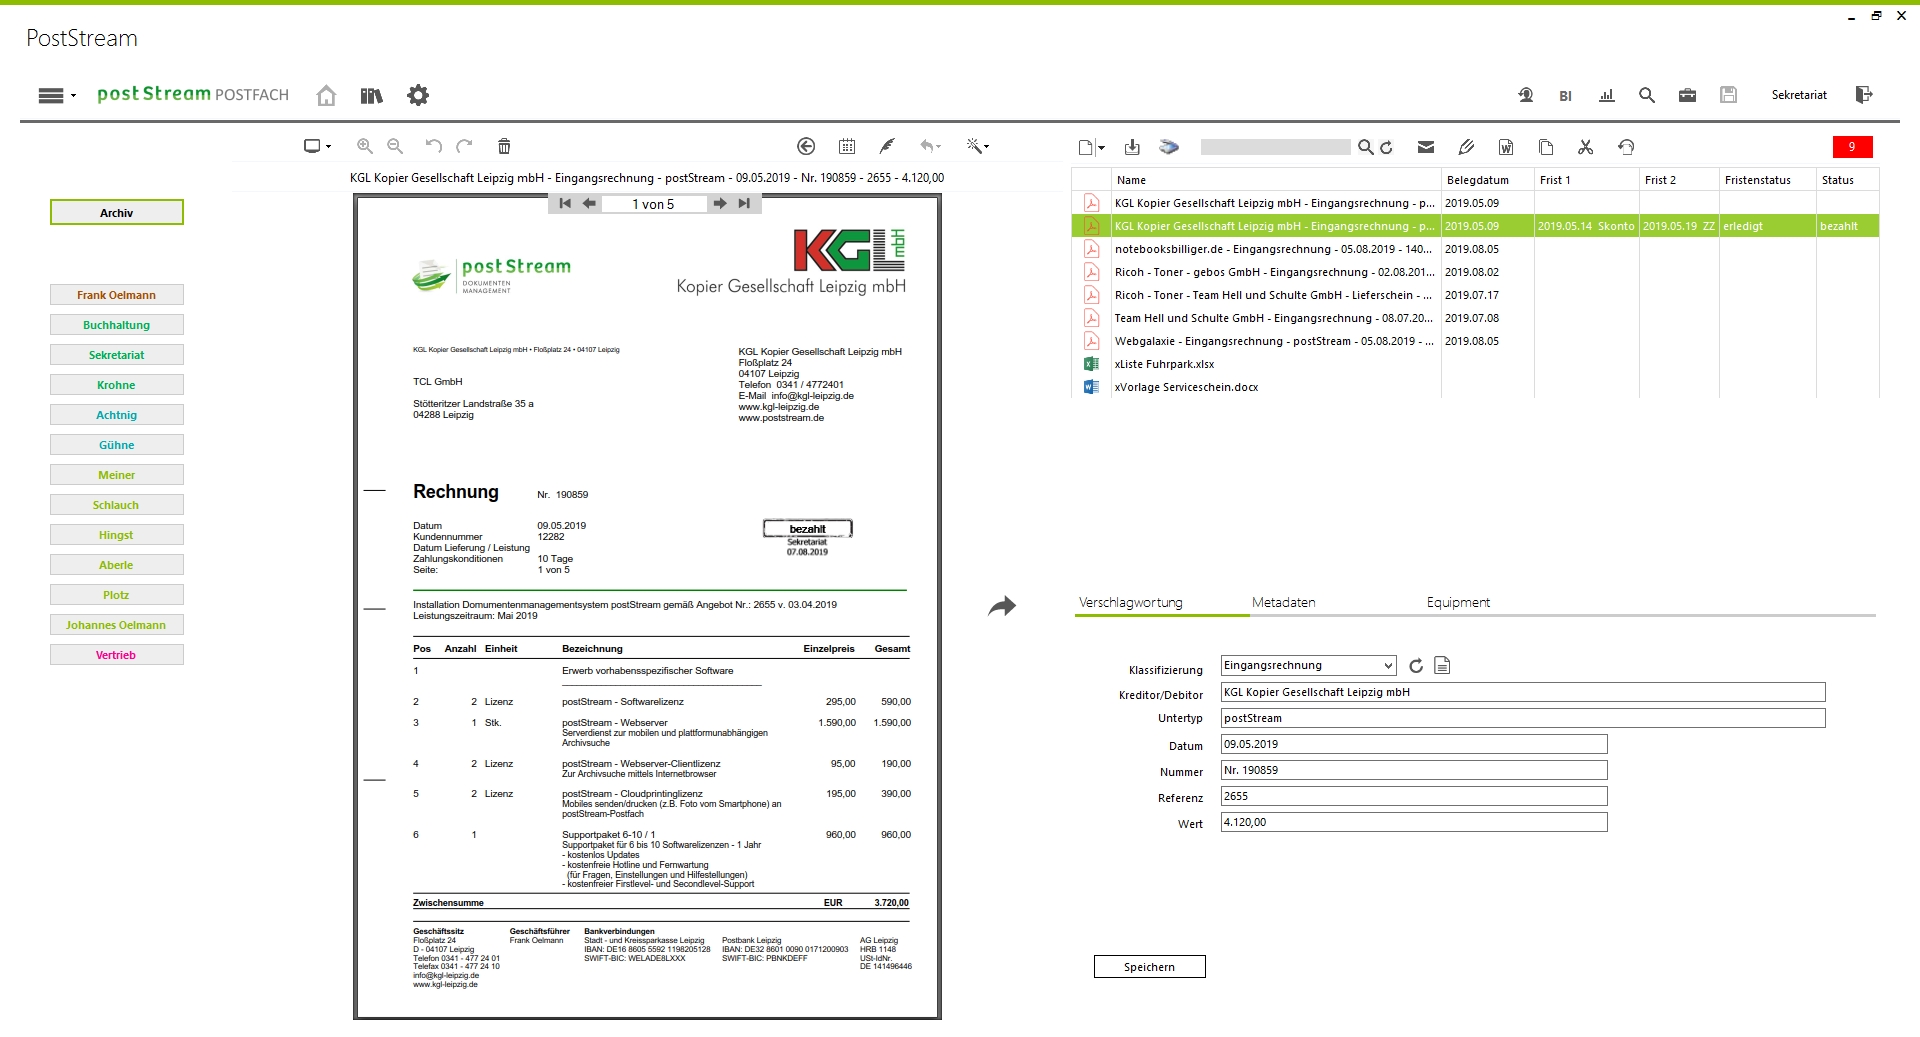Switch to the Metadaten tab
The image size is (1920, 1037).
click(x=1283, y=602)
